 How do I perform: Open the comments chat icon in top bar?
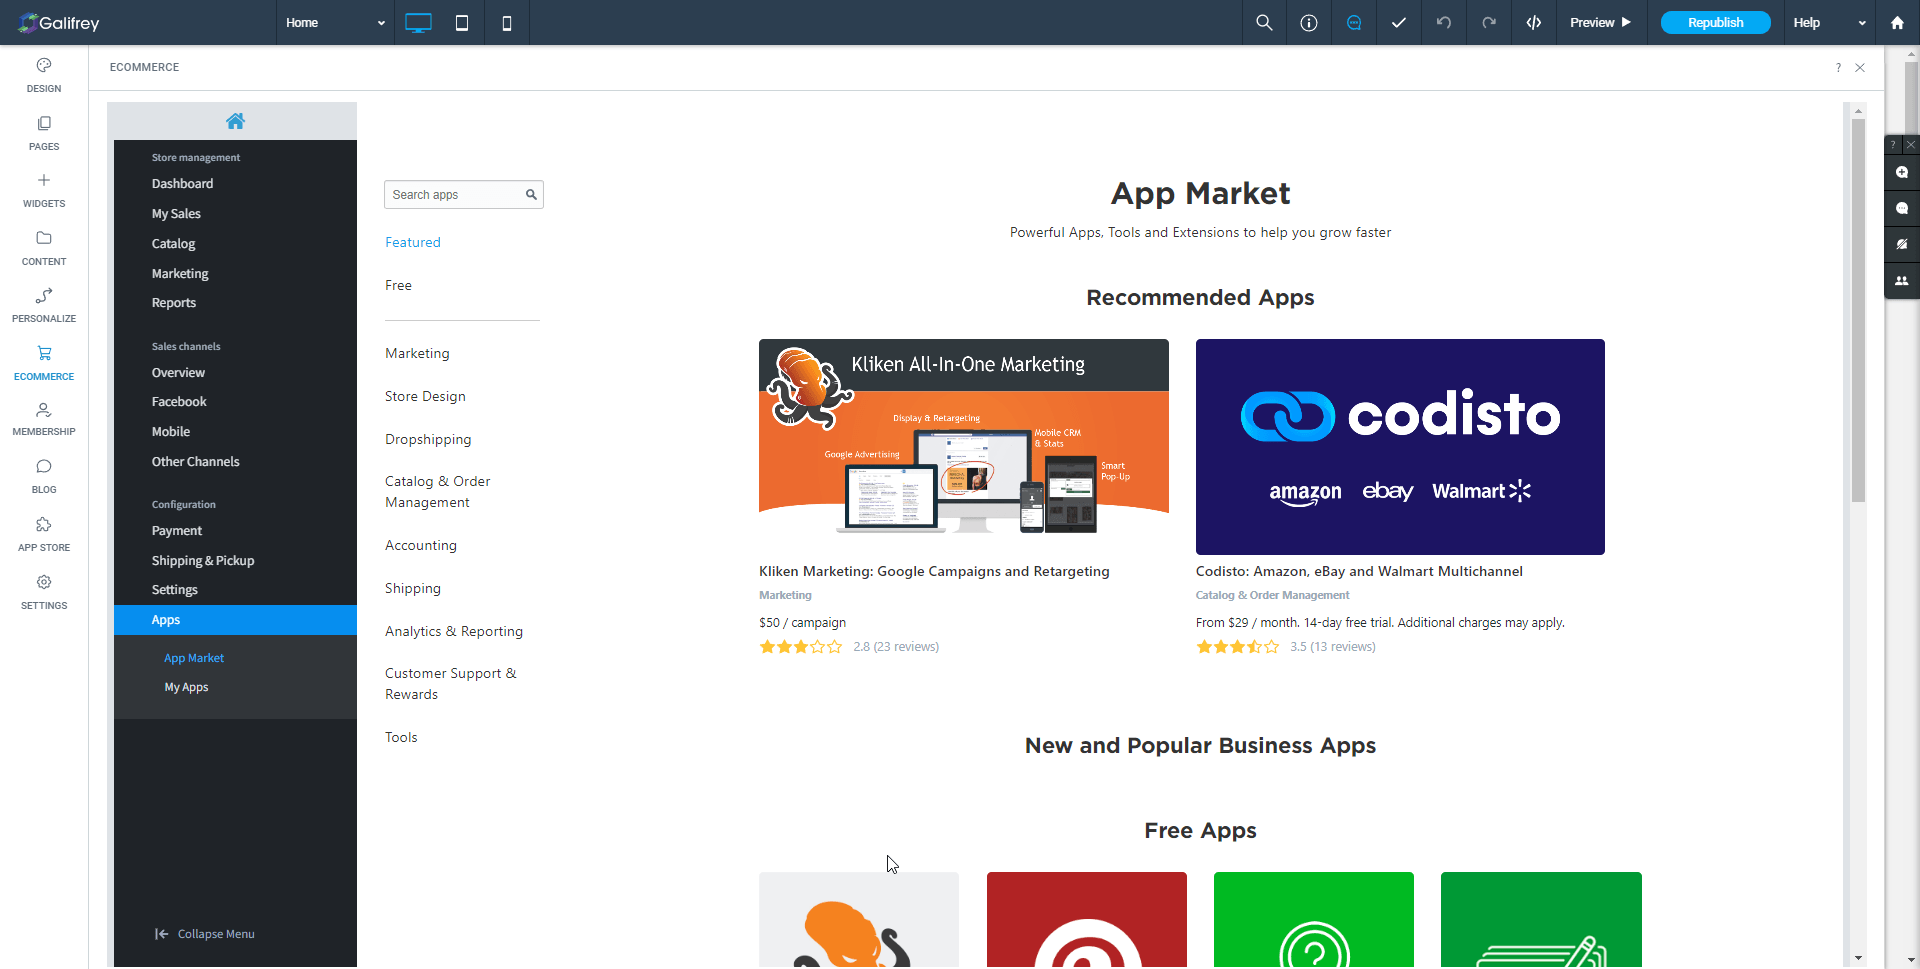click(1354, 23)
